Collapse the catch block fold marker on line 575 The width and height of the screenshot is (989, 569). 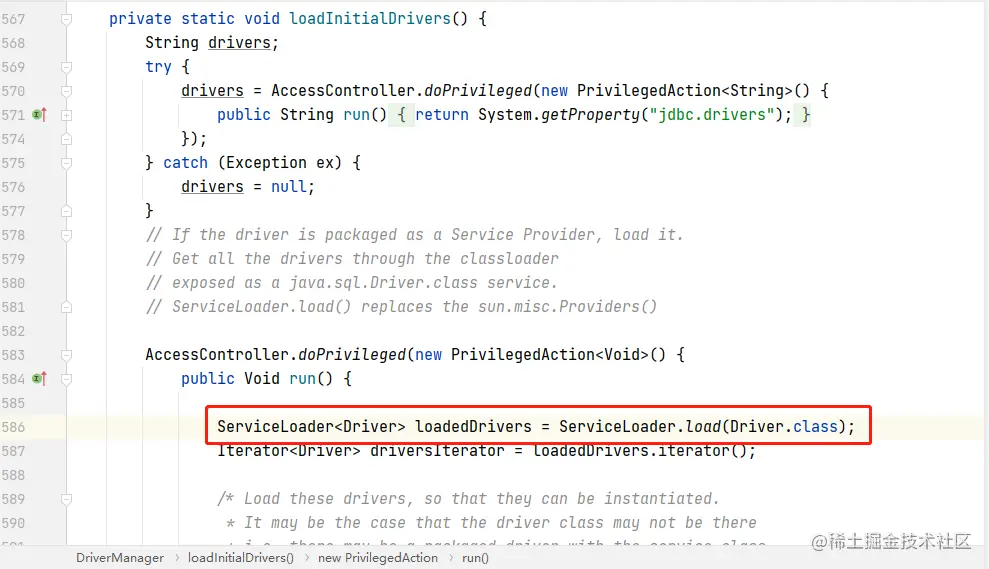tap(66, 163)
